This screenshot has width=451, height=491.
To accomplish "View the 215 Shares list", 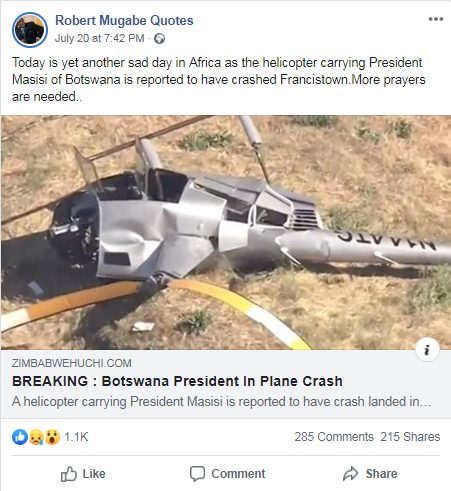I will tap(410, 437).
